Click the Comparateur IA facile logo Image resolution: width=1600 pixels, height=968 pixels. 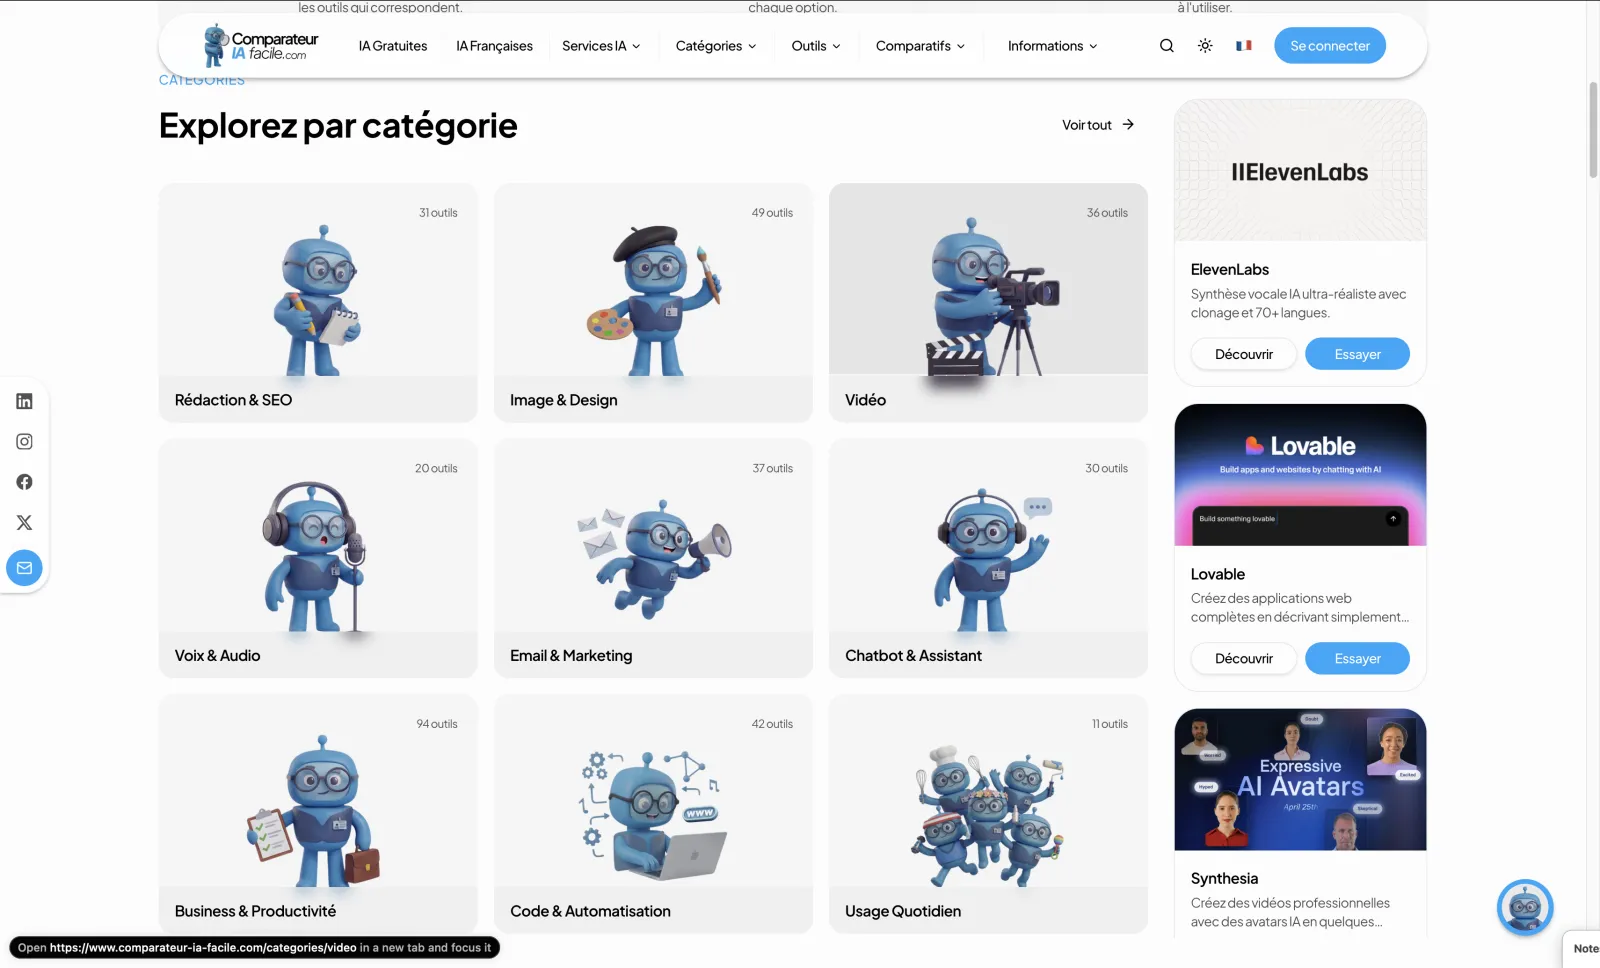[x=261, y=46]
